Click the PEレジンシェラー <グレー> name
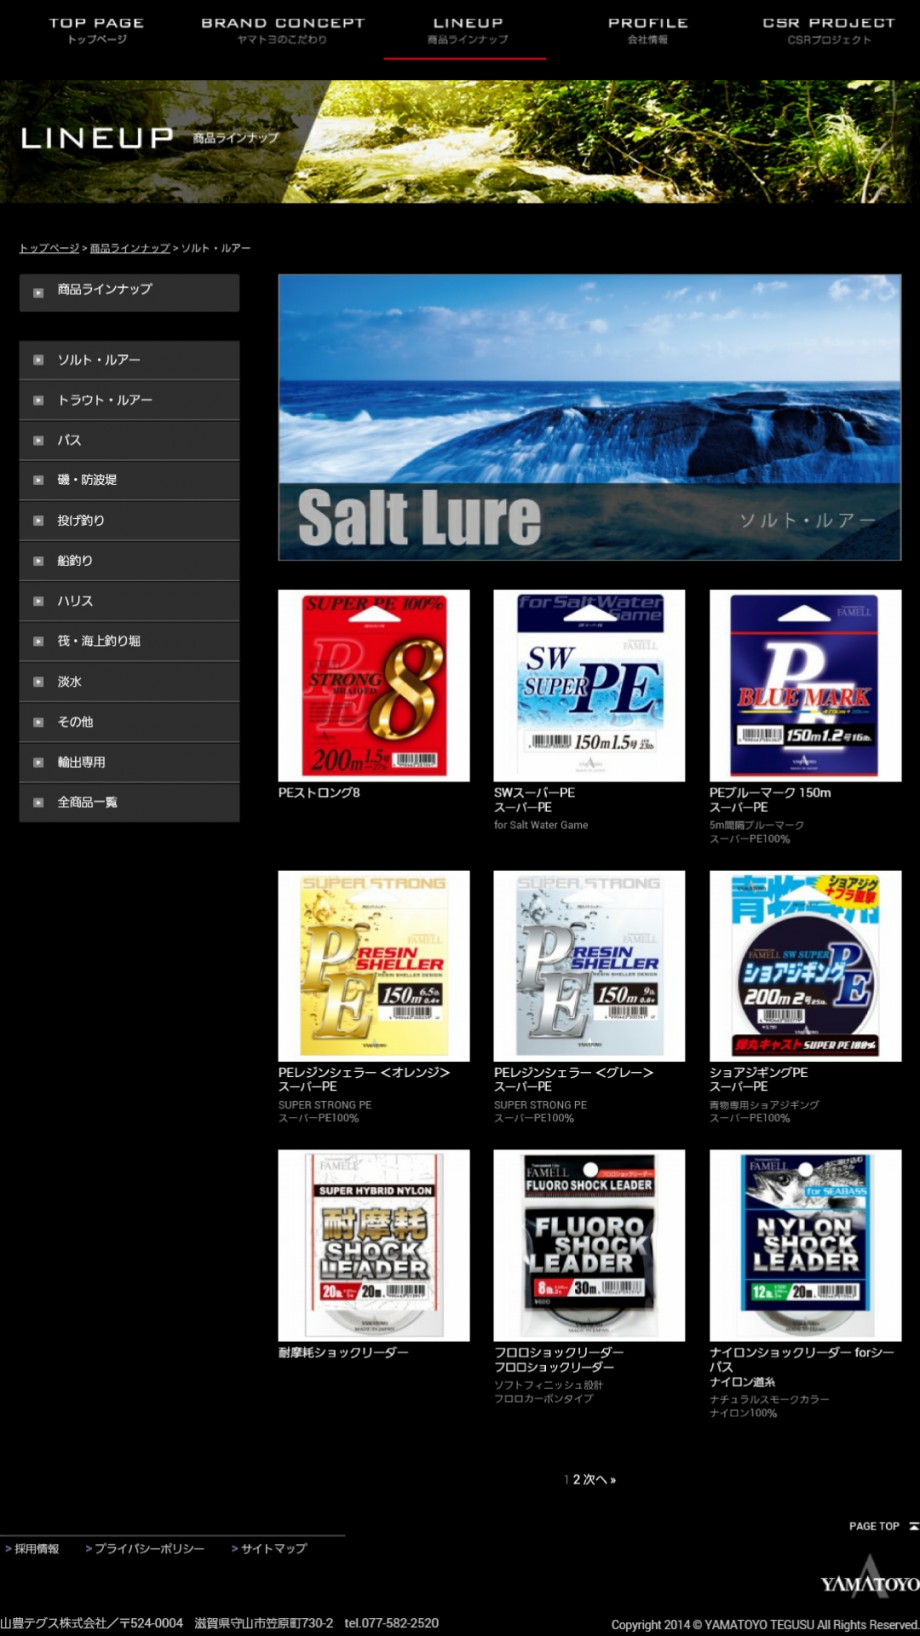The image size is (920, 1636). tap(574, 1072)
